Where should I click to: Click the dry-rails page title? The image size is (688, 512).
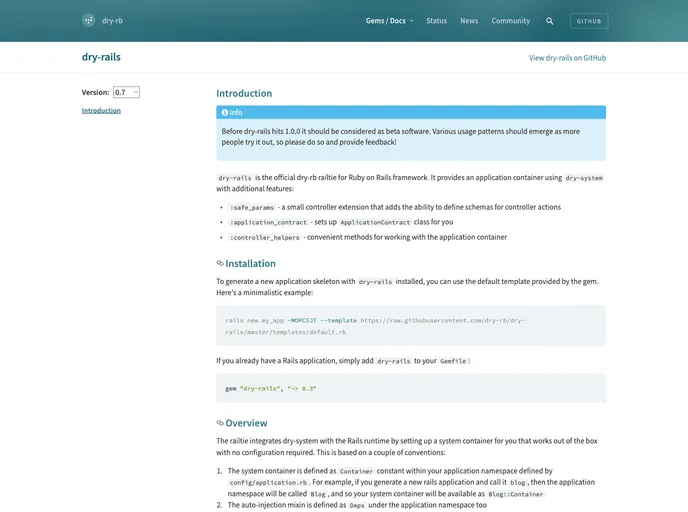(101, 57)
